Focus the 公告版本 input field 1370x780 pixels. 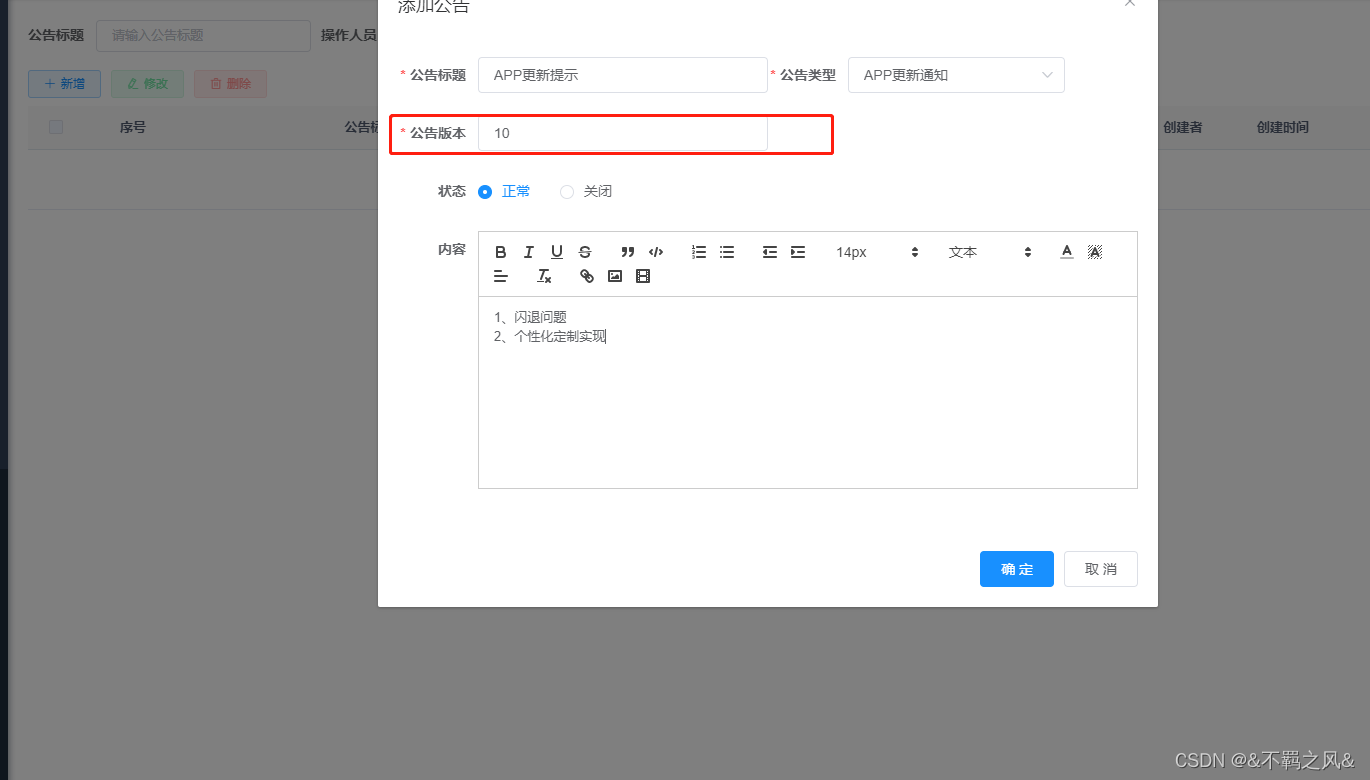[x=622, y=133]
